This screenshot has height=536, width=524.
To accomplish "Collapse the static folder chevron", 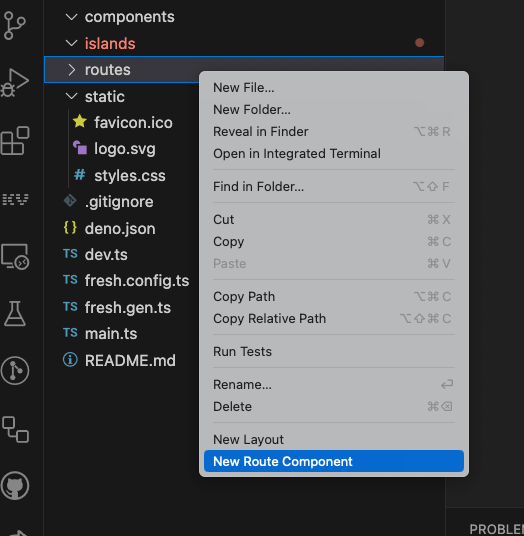I will (71, 96).
